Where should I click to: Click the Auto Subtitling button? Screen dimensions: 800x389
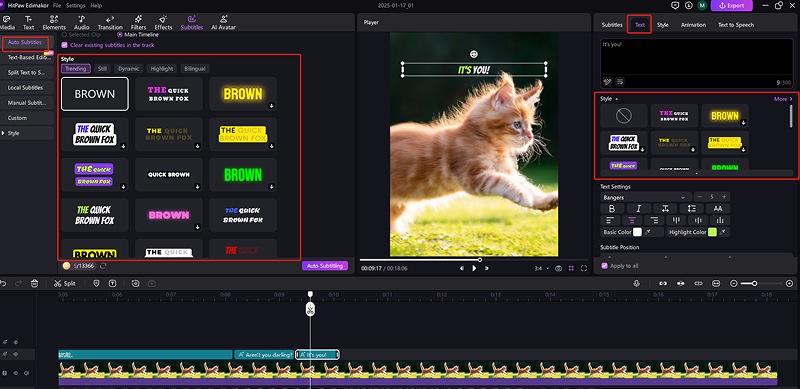click(324, 266)
